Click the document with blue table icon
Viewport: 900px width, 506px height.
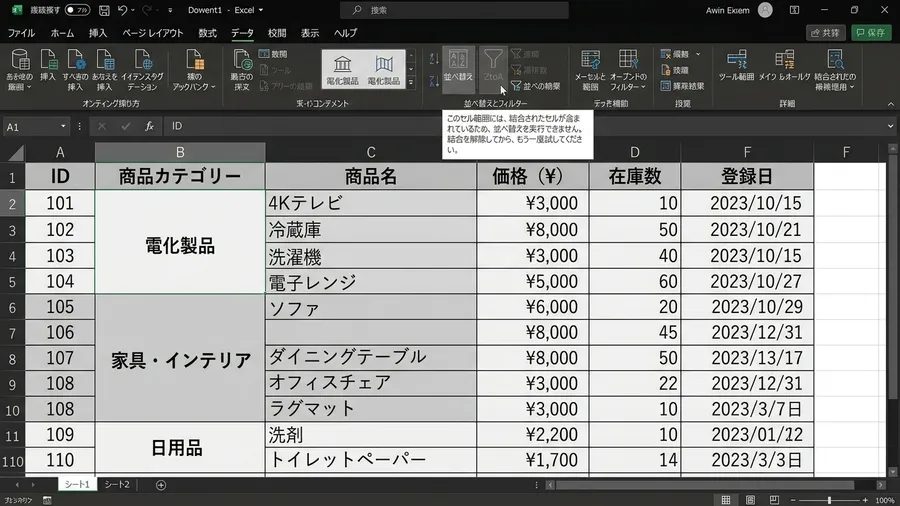[104, 60]
